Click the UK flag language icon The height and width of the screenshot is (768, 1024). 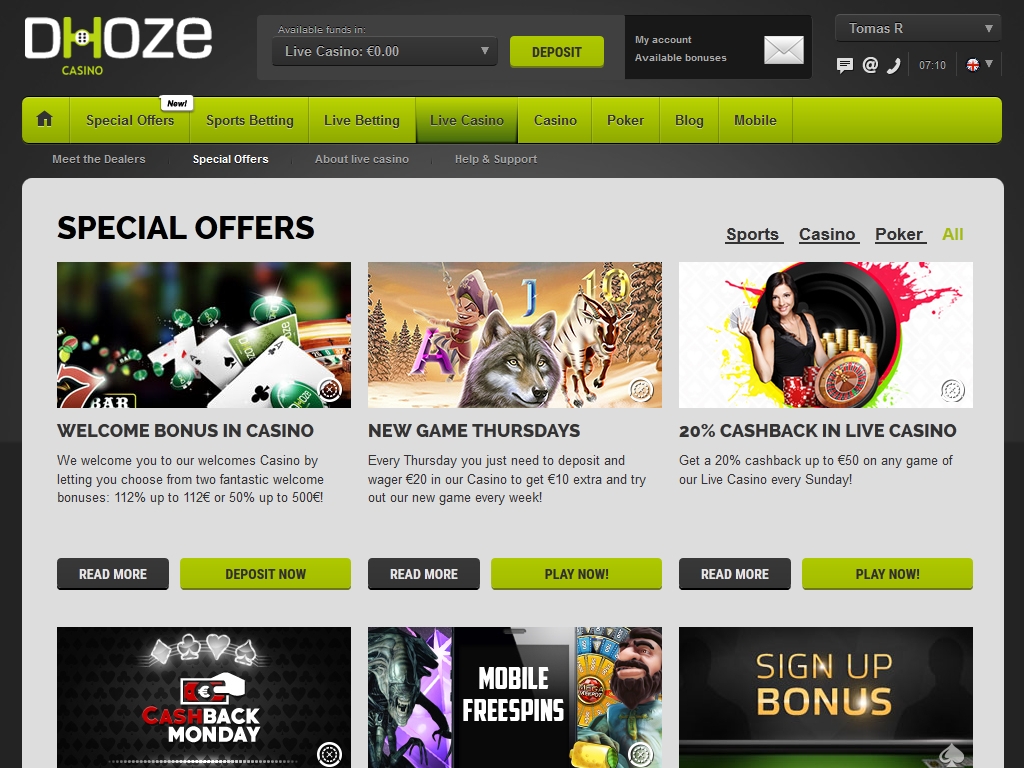point(972,65)
